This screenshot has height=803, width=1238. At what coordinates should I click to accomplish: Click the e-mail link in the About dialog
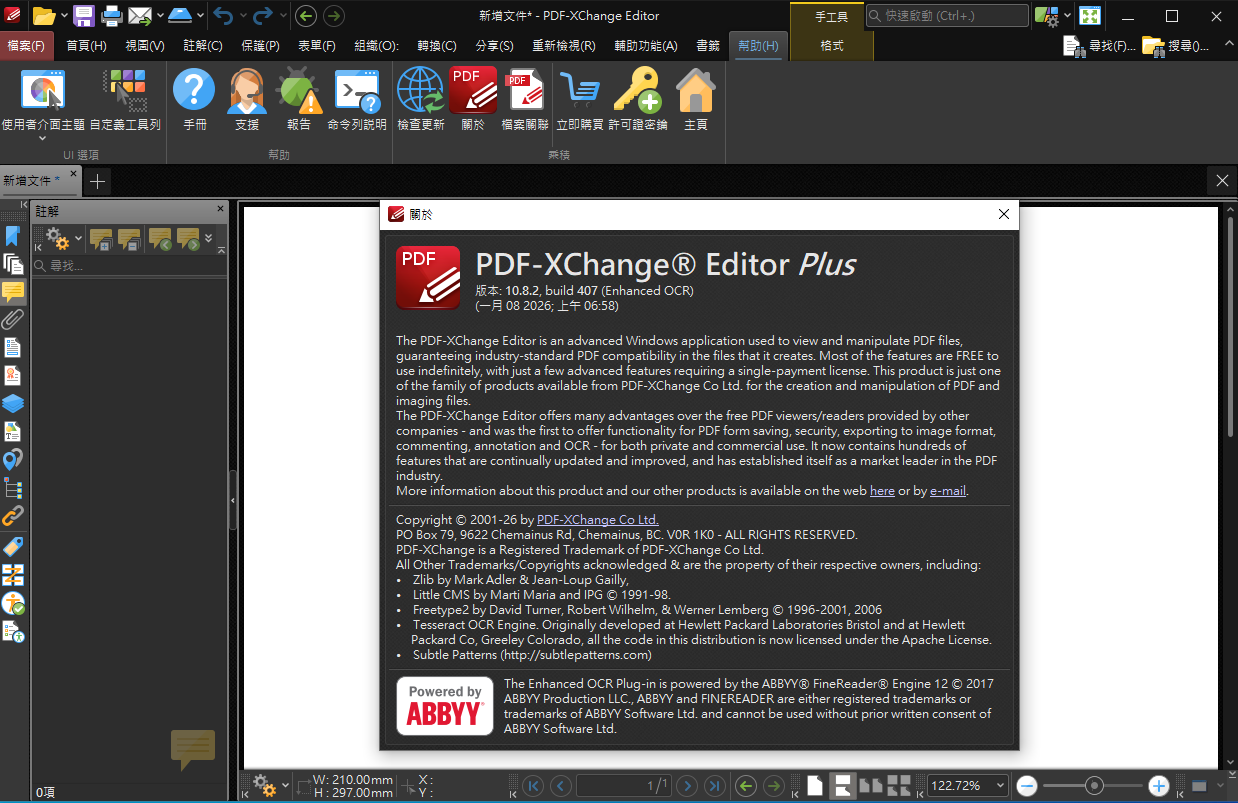click(x=947, y=491)
